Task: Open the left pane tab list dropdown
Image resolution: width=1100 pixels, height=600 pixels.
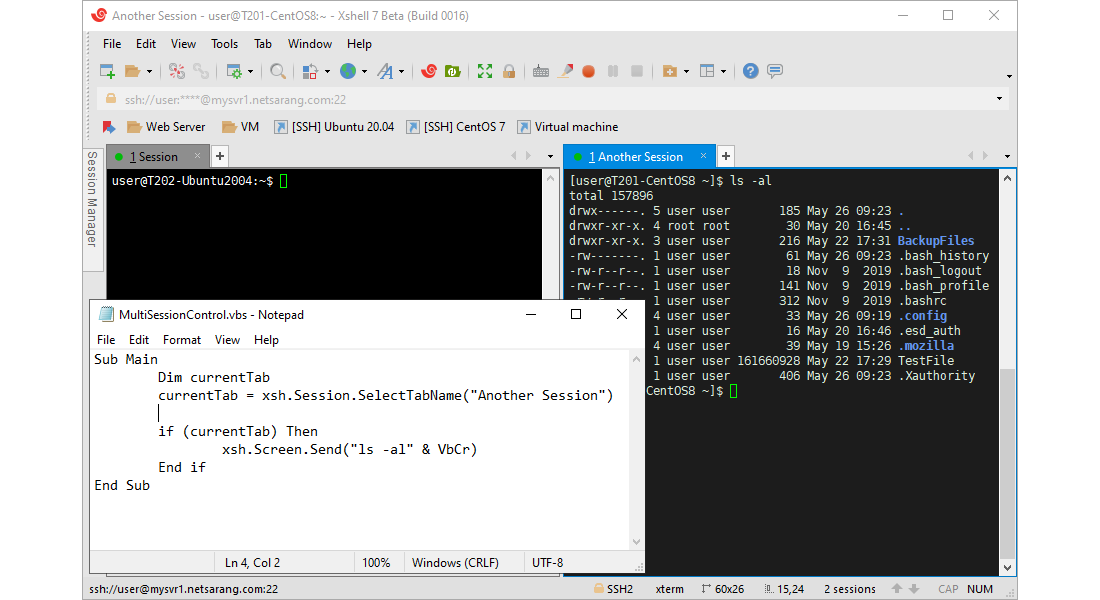Action: point(550,156)
